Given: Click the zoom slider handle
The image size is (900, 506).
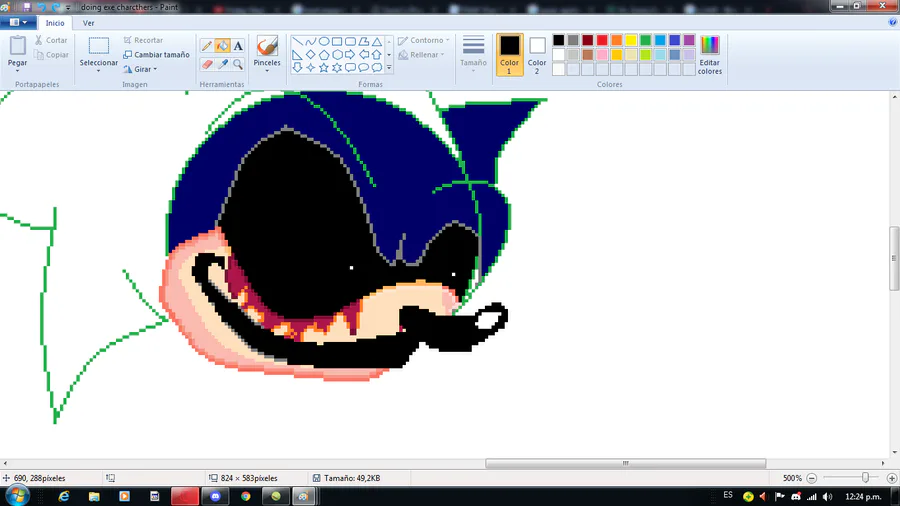Looking at the screenshot, I should coord(865,478).
